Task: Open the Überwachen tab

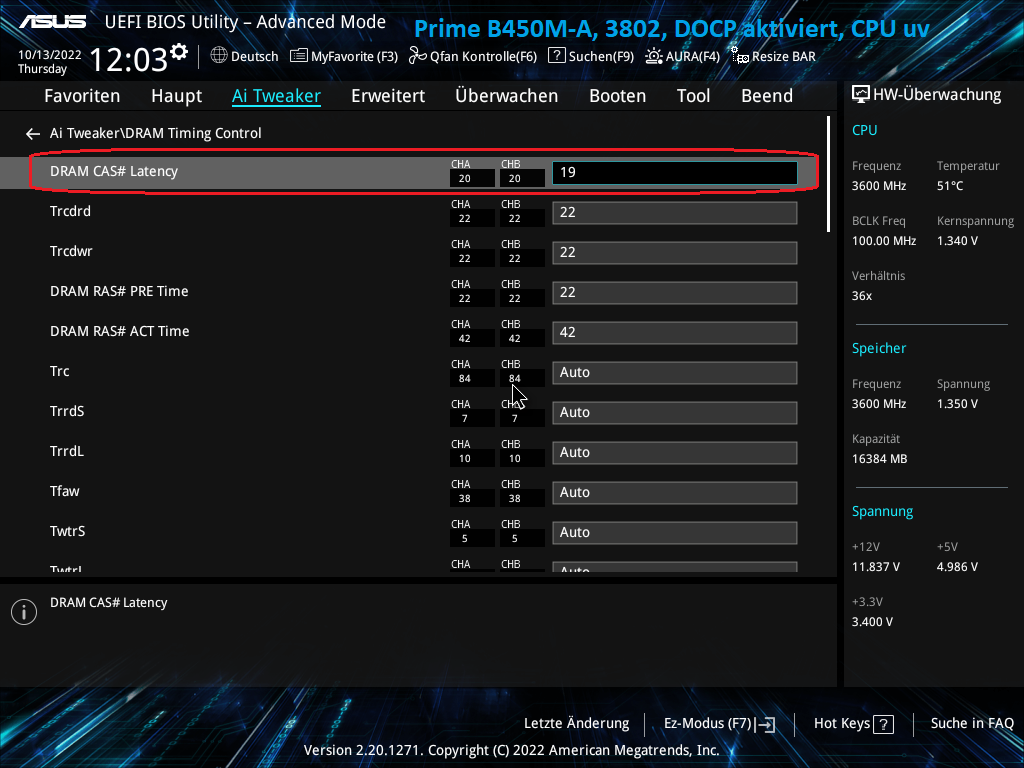Action: [507, 96]
